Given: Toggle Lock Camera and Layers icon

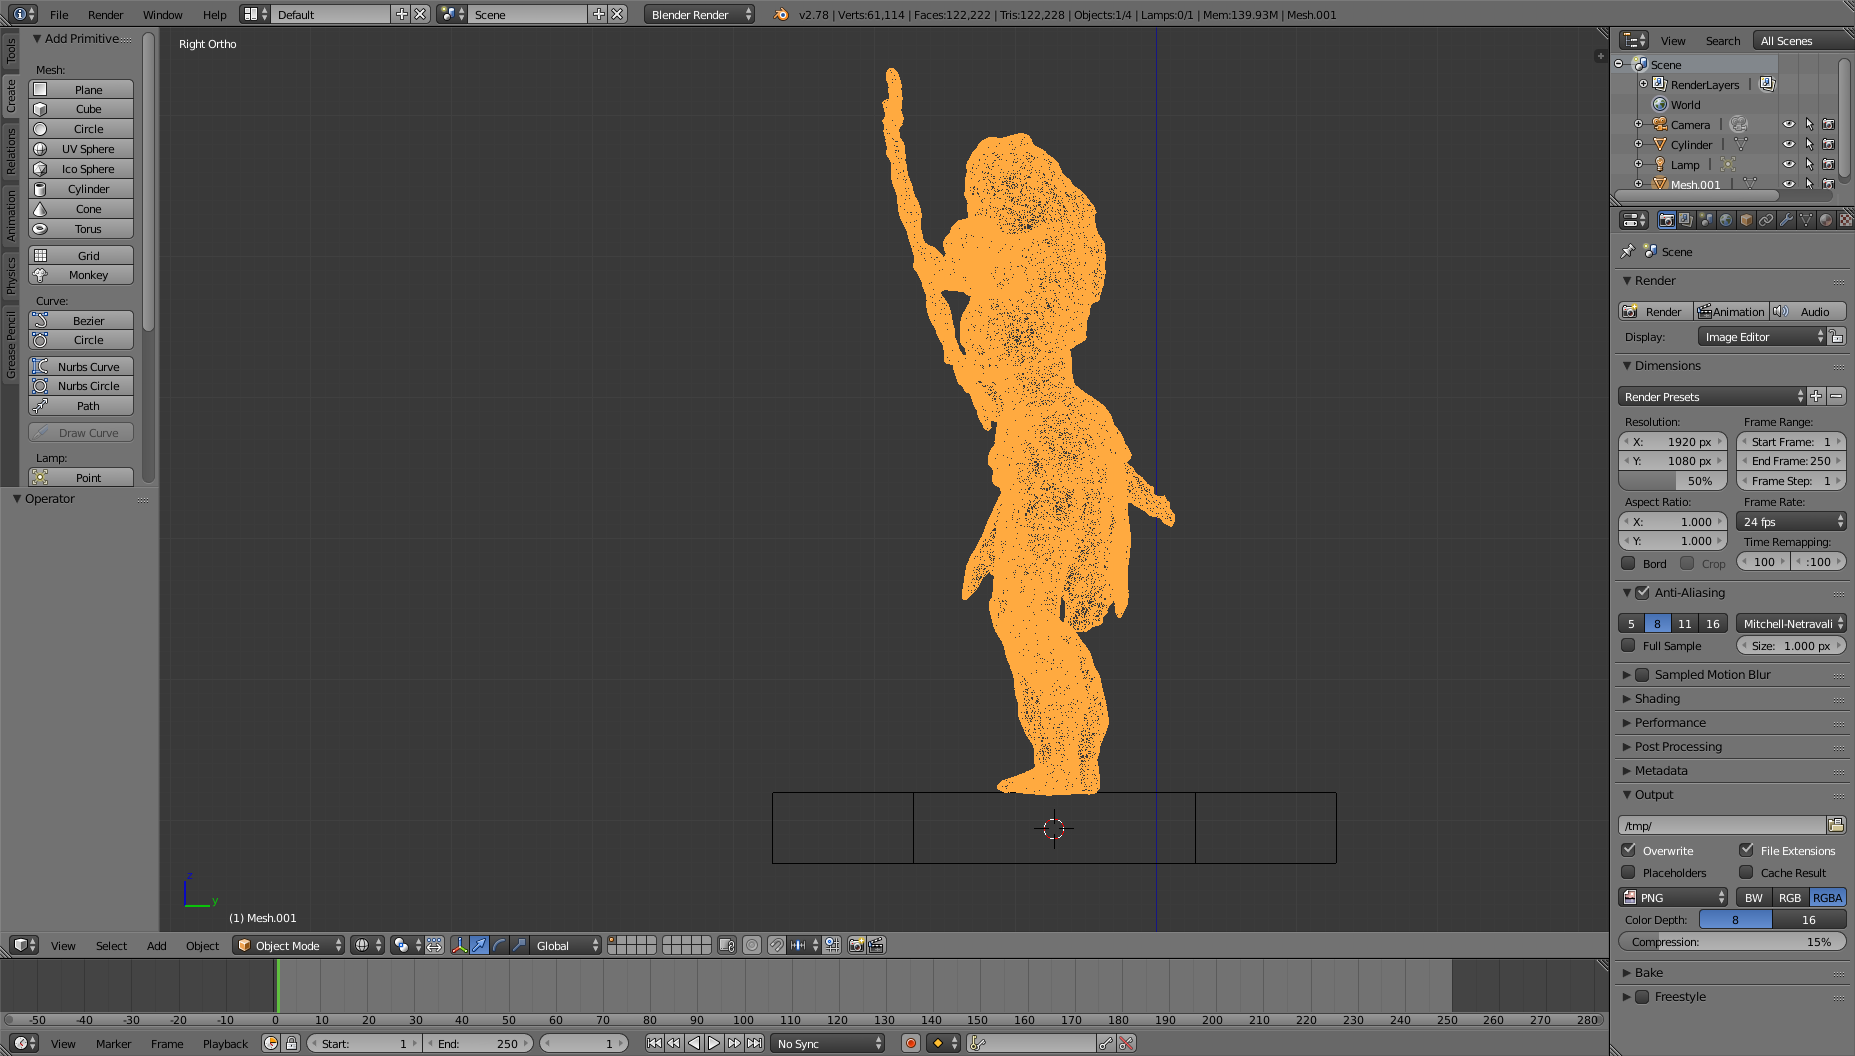Looking at the screenshot, I should (x=727, y=945).
